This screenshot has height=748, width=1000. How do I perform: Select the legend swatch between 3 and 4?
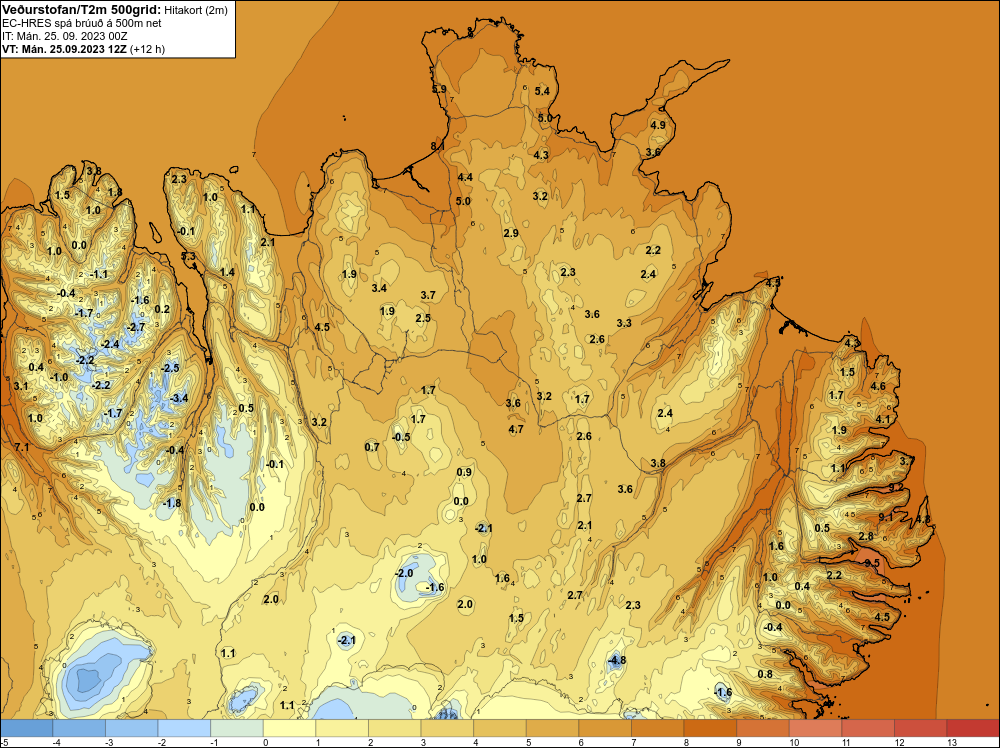[448, 728]
